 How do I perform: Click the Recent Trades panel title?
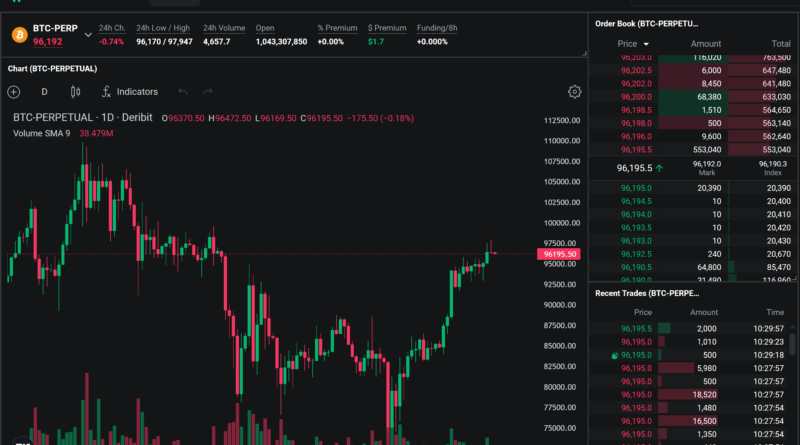click(647, 293)
